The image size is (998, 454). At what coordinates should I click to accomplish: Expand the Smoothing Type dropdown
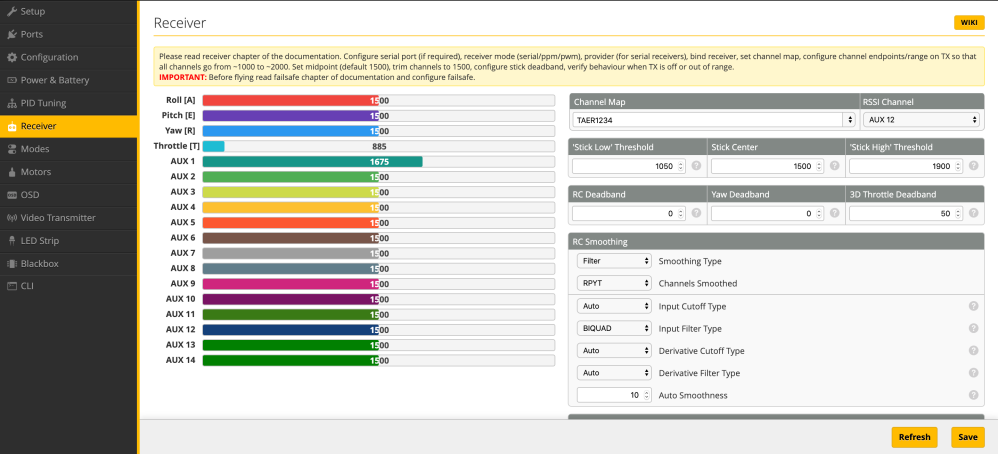point(614,261)
